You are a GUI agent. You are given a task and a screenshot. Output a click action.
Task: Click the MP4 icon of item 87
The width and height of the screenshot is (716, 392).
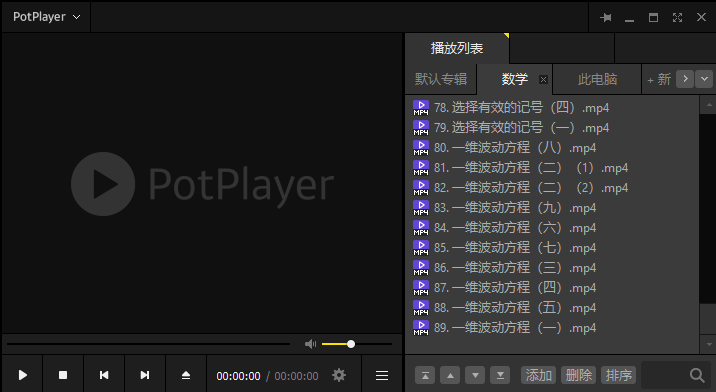(421, 288)
